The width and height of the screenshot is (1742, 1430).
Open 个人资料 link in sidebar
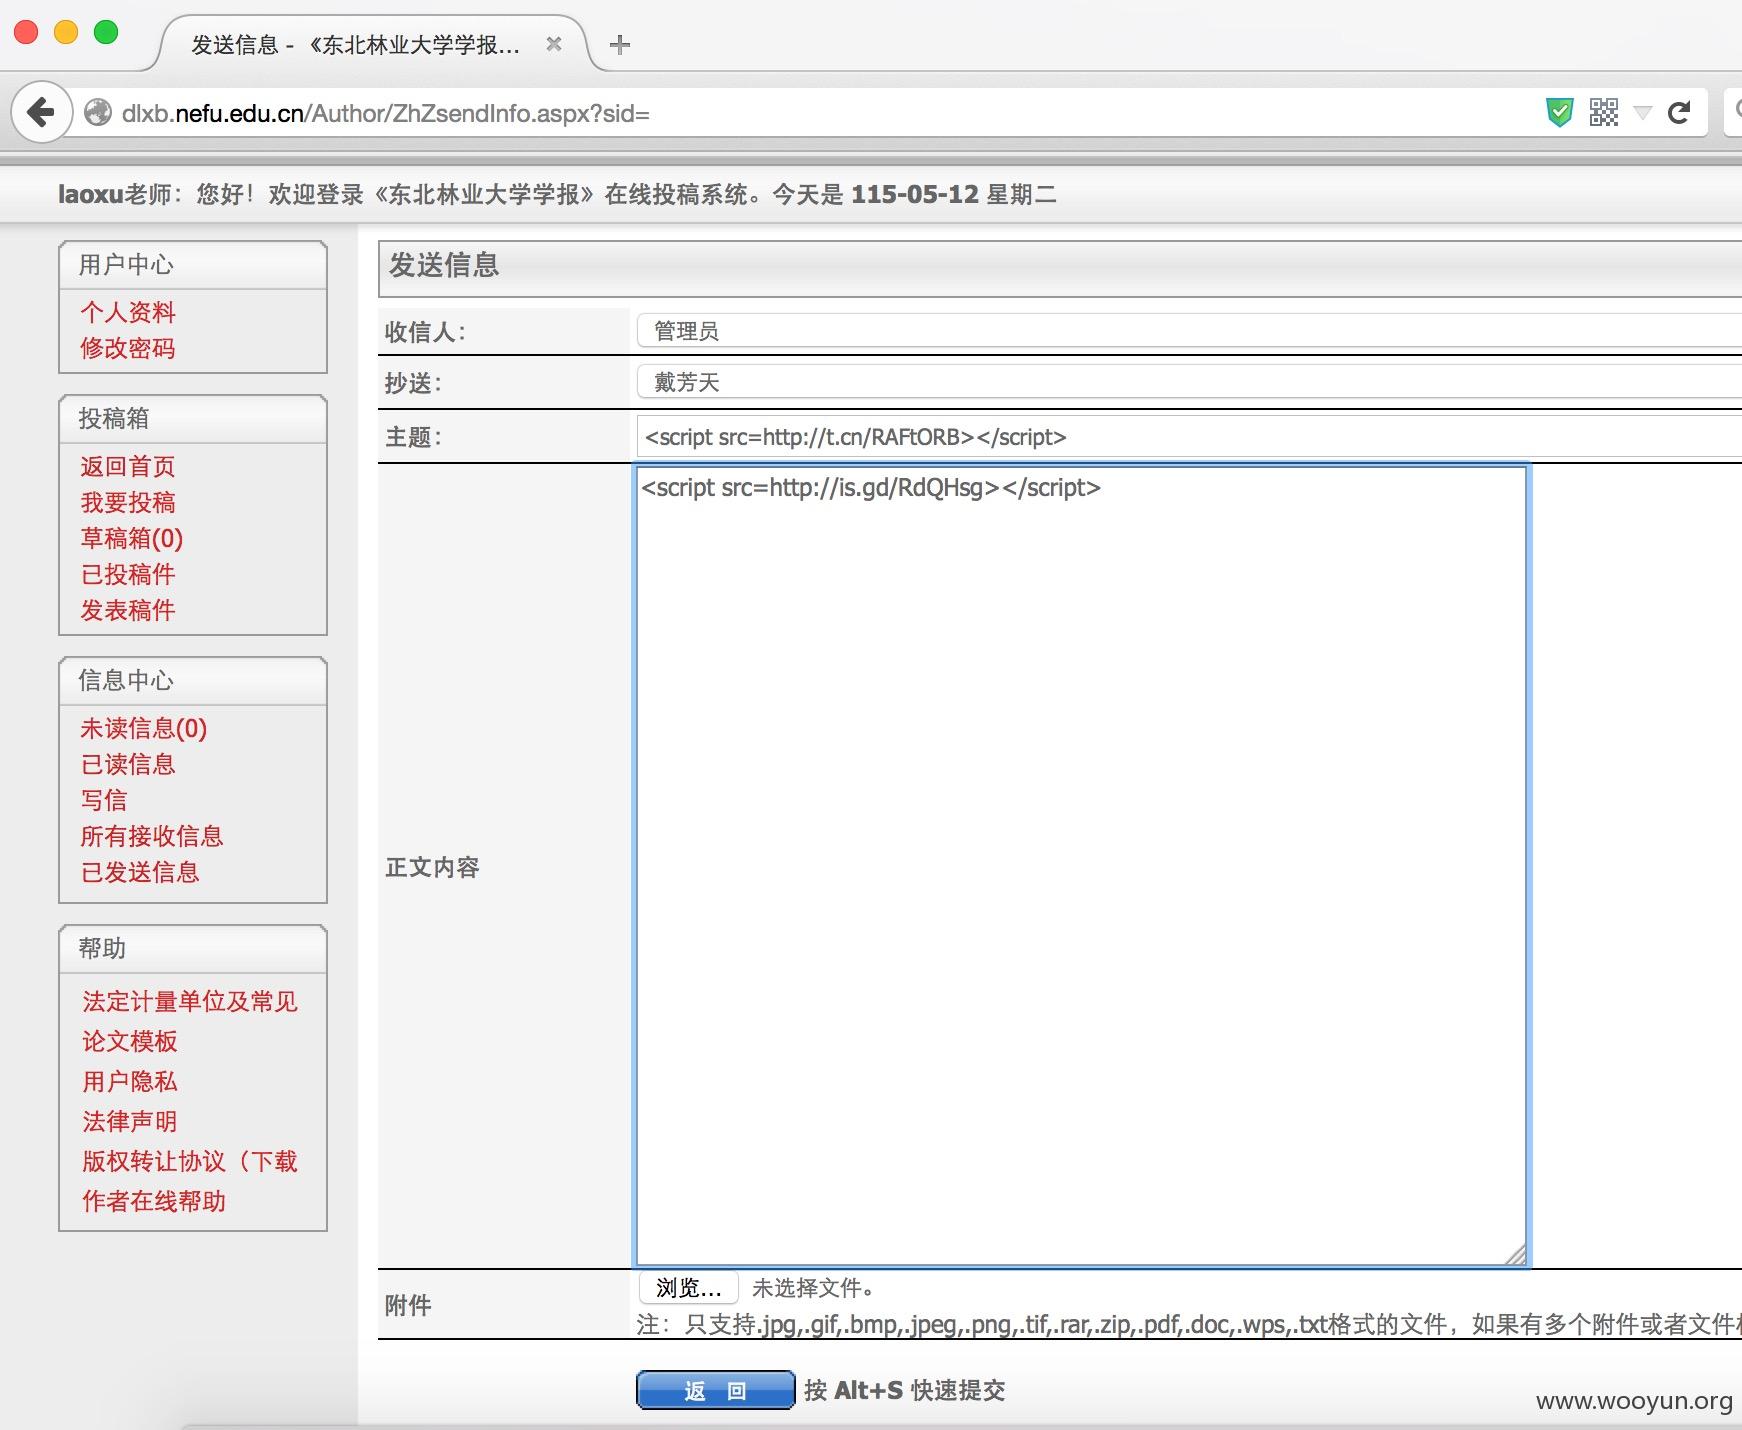click(x=128, y=312)
